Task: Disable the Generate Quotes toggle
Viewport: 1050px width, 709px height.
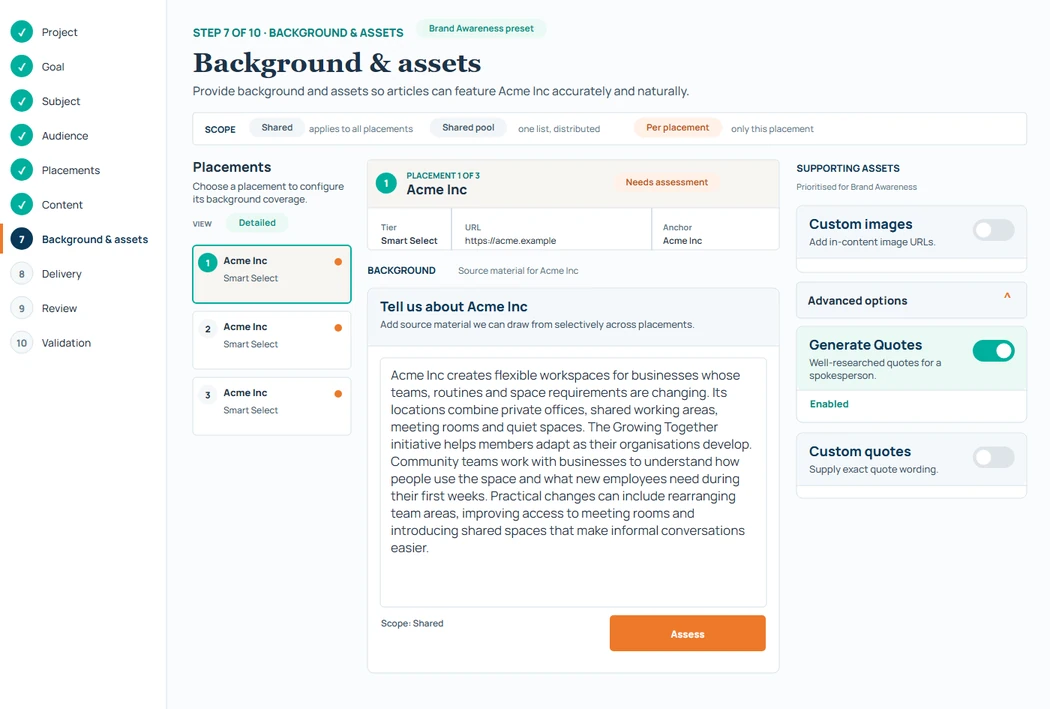Action: [994, 351]
